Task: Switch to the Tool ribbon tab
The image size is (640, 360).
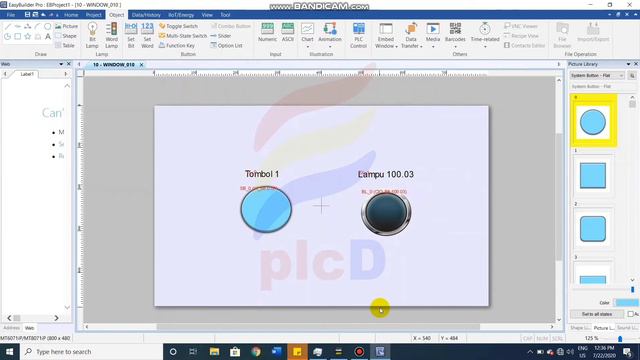Action: point(225,15)
